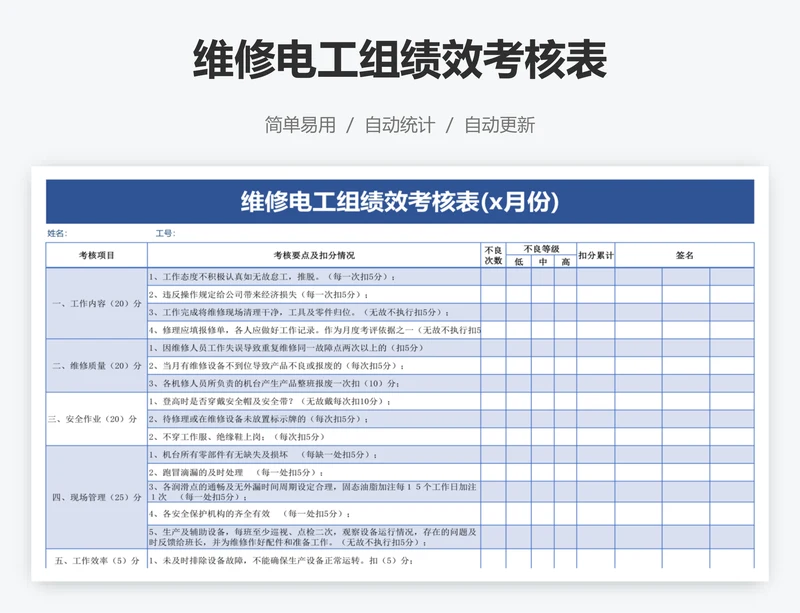Click the 工号 field label
Image resolution: width=800 pixels, height=613 pixels.
[x=164, y=233]
